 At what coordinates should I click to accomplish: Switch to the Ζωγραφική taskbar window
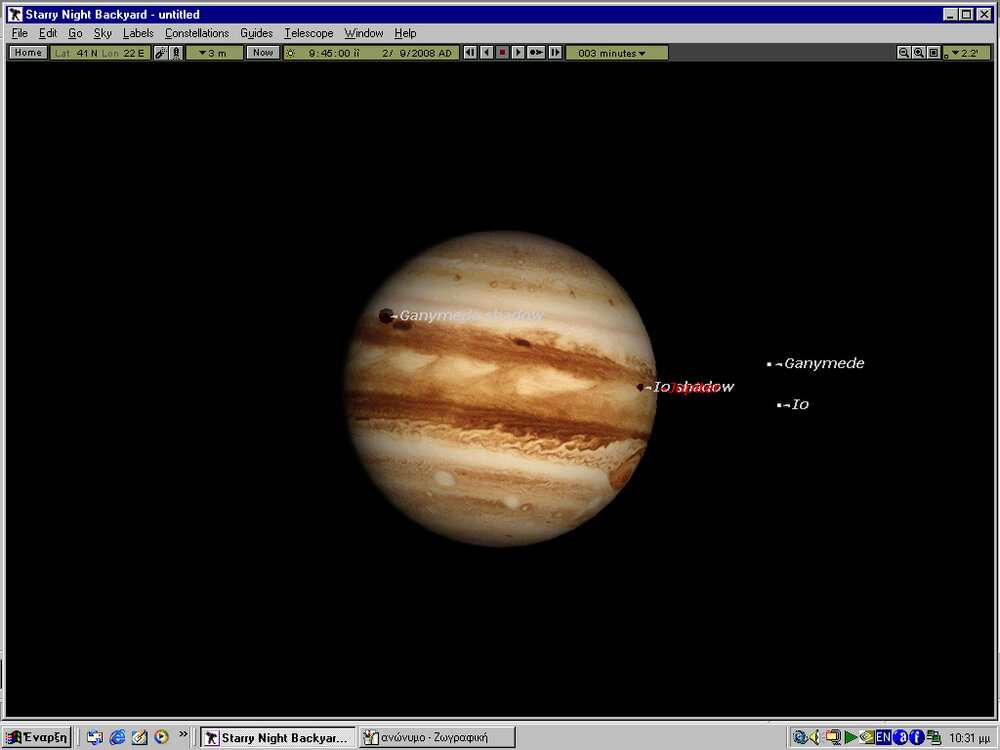(436, 738)
